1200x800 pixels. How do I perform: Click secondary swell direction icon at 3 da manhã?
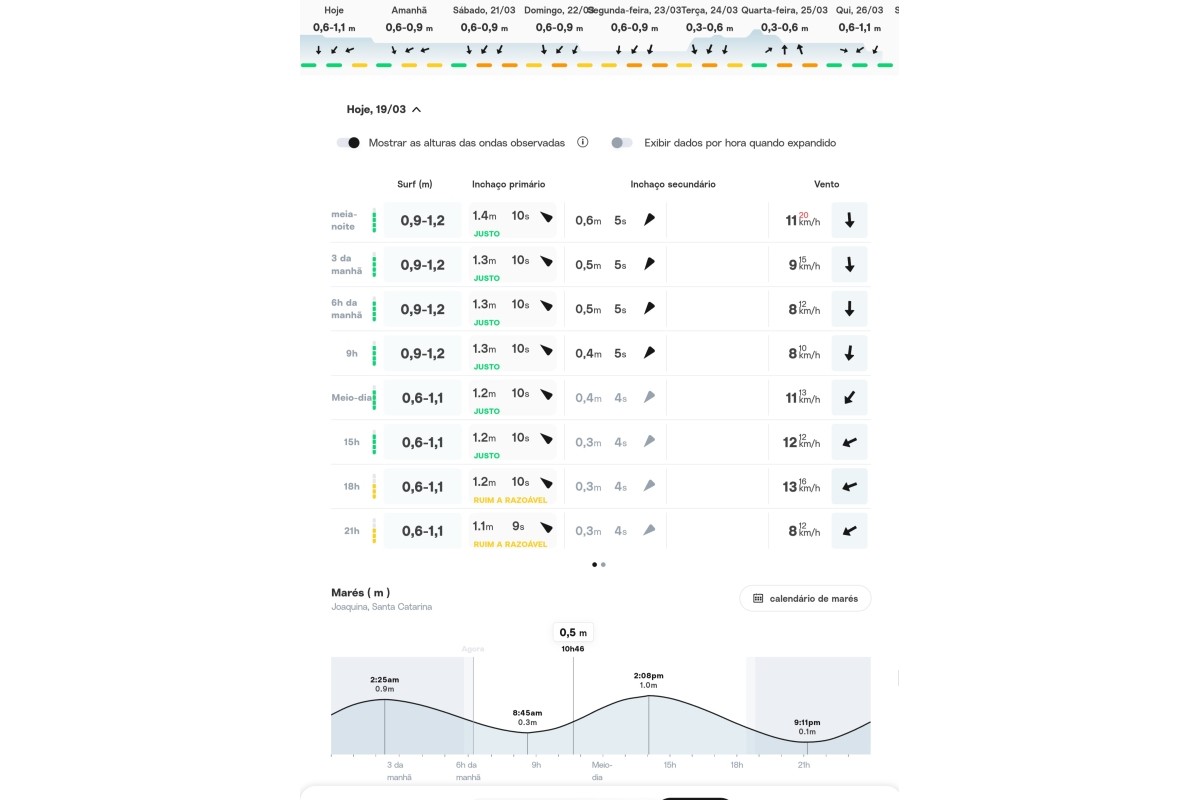pyautogui.click(x=649, y=264)
